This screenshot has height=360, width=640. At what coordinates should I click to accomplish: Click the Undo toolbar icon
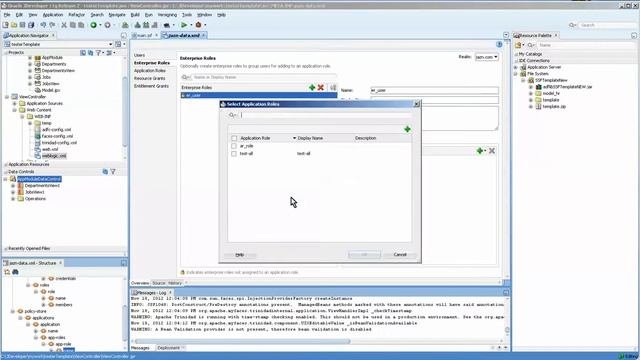click(x=43, y=25)
